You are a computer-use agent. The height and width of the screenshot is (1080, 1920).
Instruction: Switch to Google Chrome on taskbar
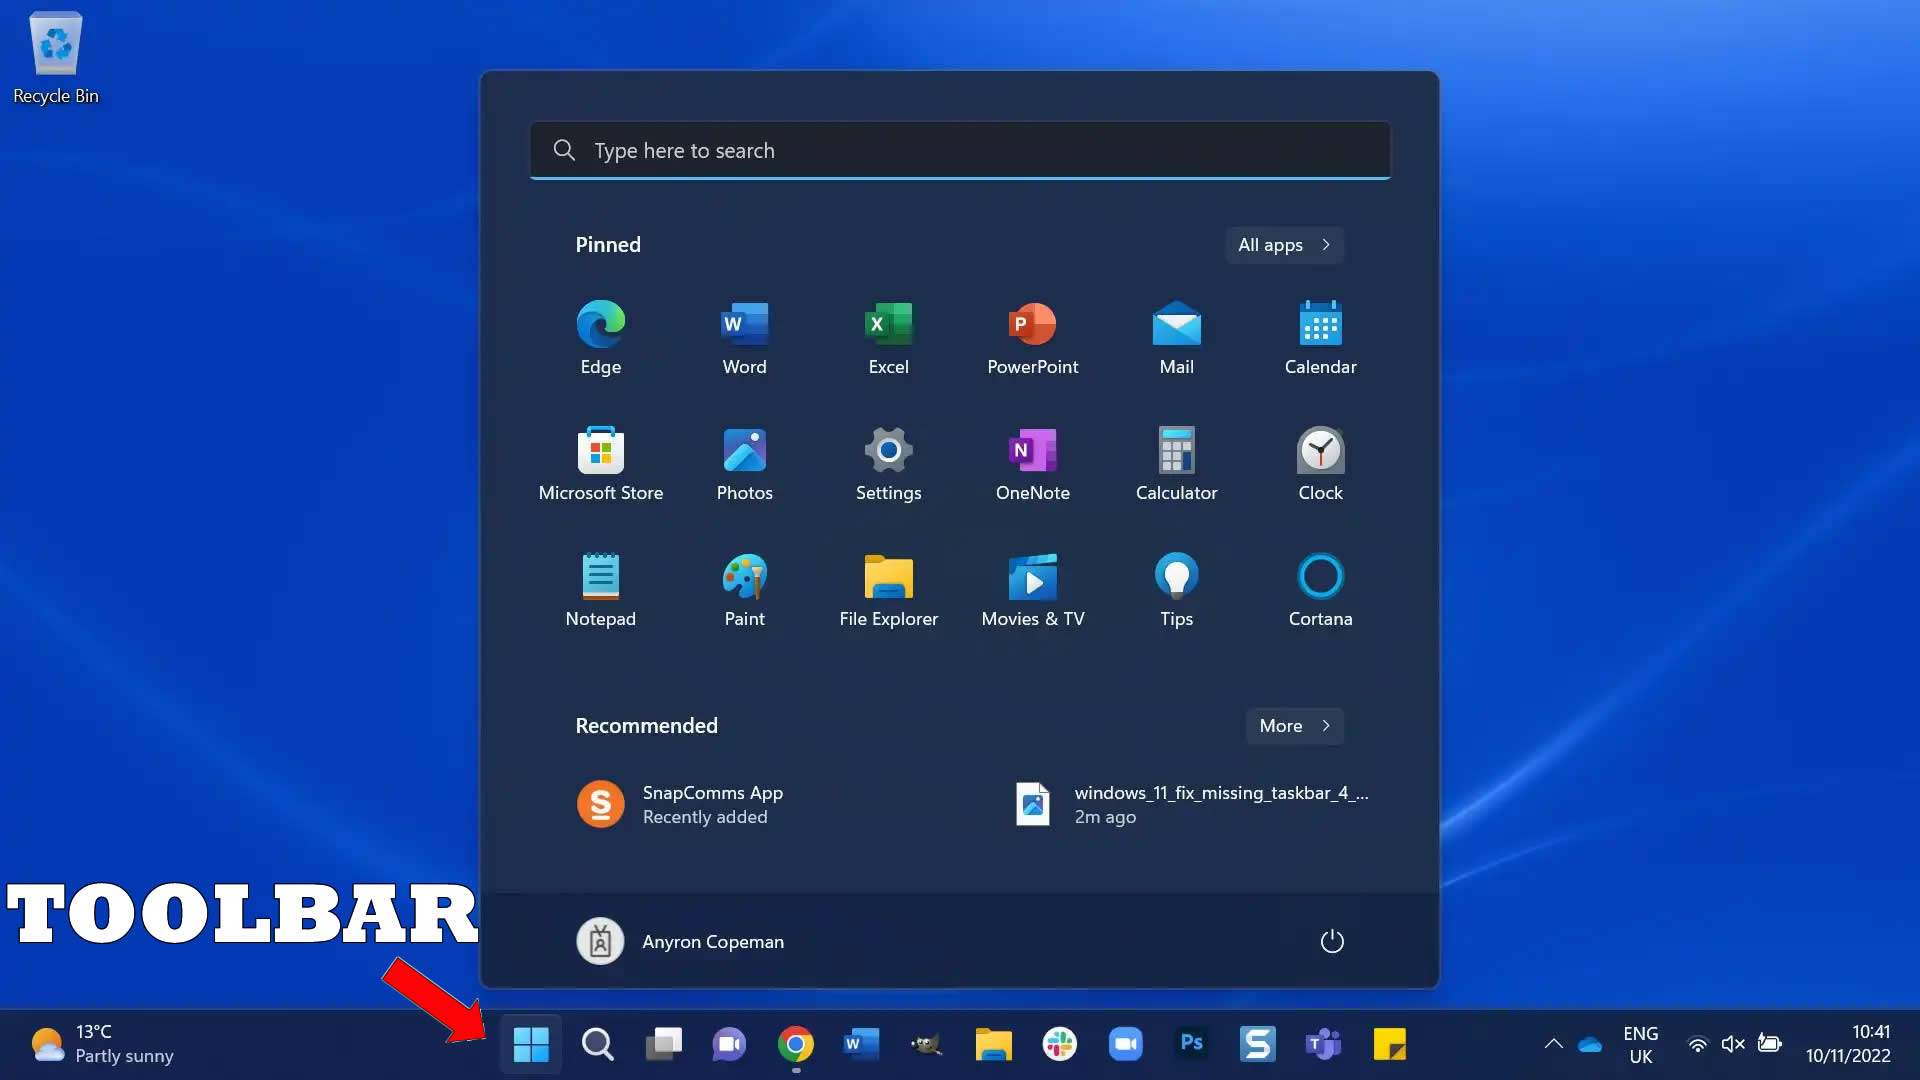[795, 1044]
